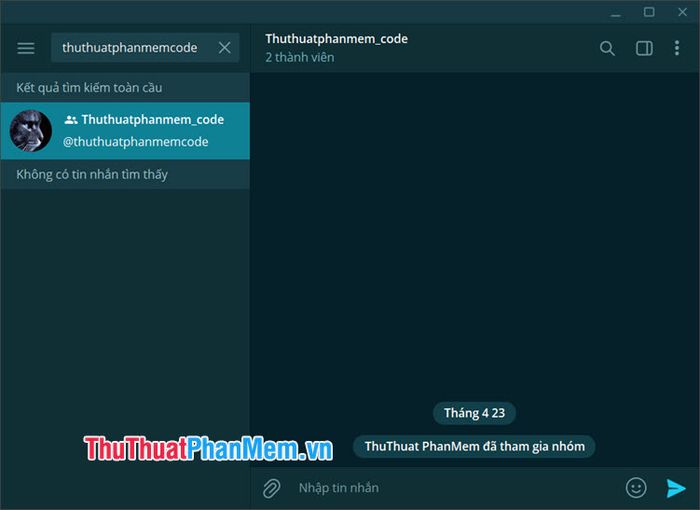Viewport: 700px width, 510px height.
Task: Click the 'Nhập tin nhắn' message field
Action: point(455,488)
